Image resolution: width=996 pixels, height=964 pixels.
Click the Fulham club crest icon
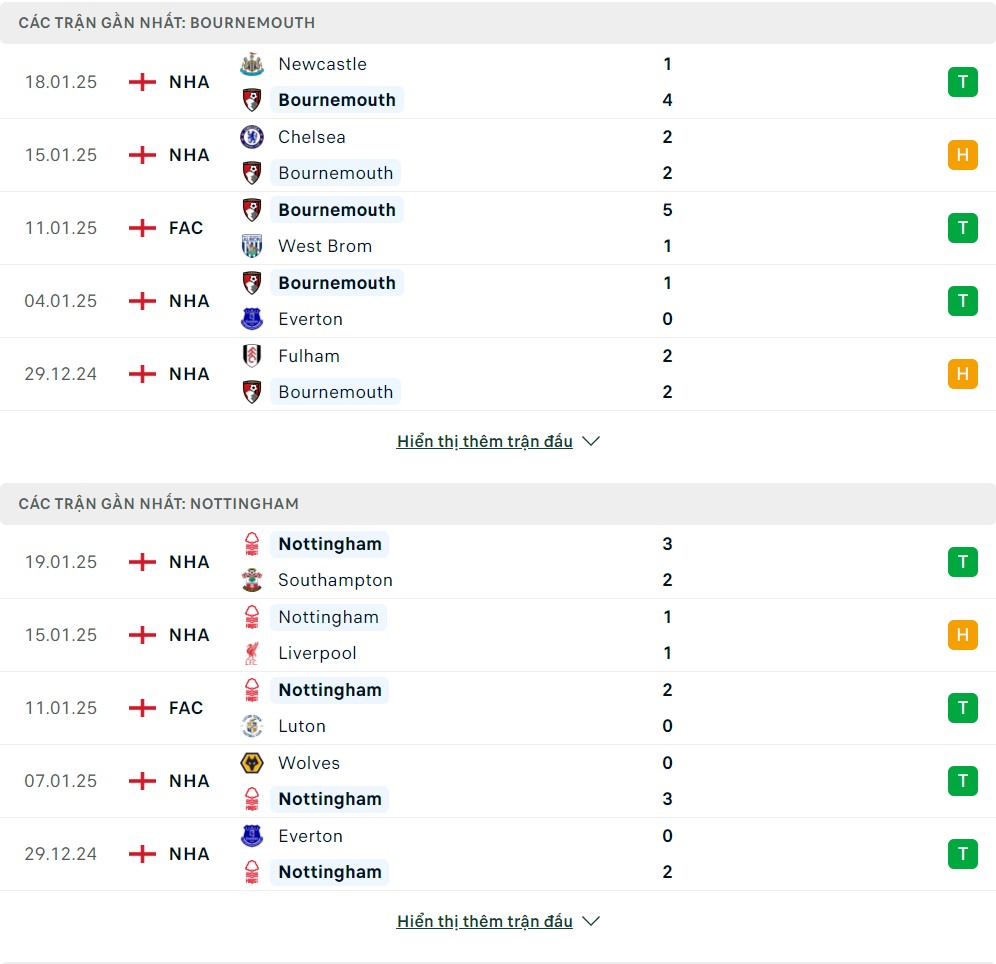252,356
